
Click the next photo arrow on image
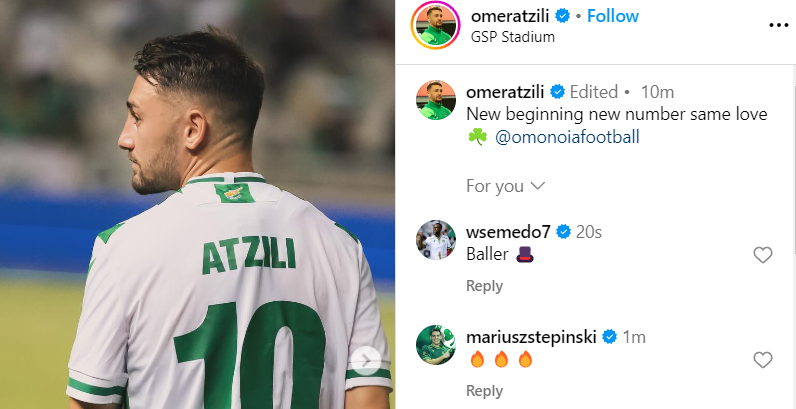pyautogui.click(x=367, y=361)
